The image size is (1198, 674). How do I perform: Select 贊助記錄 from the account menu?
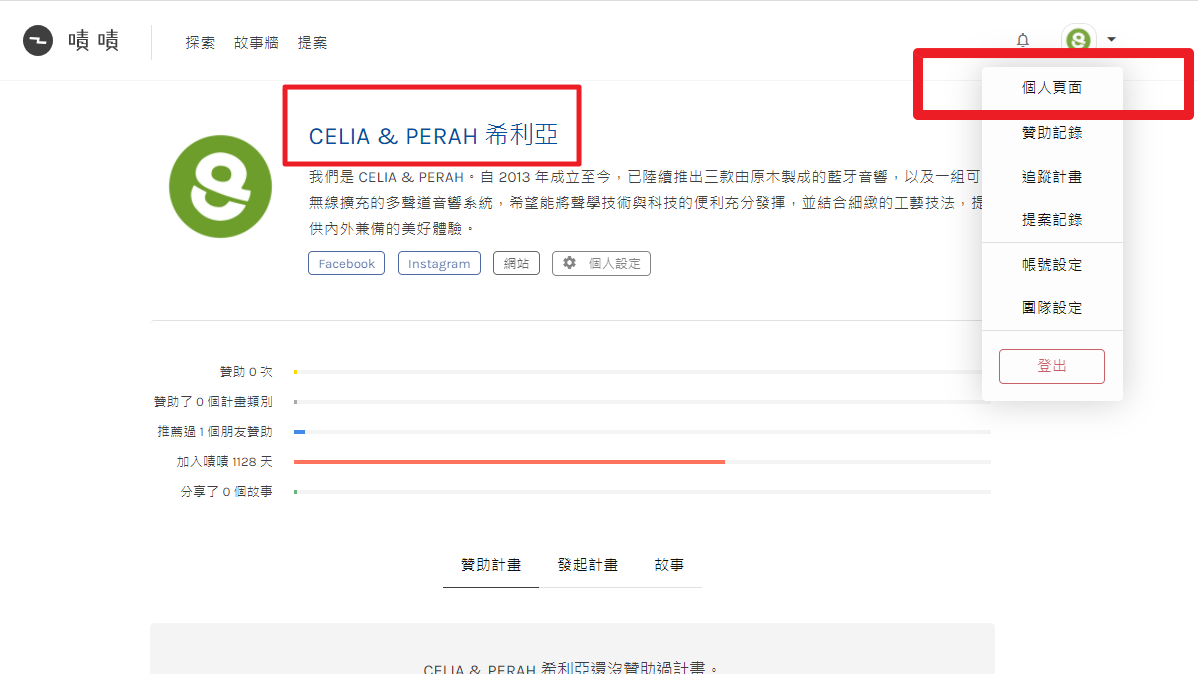click(x=1052, y=133)
